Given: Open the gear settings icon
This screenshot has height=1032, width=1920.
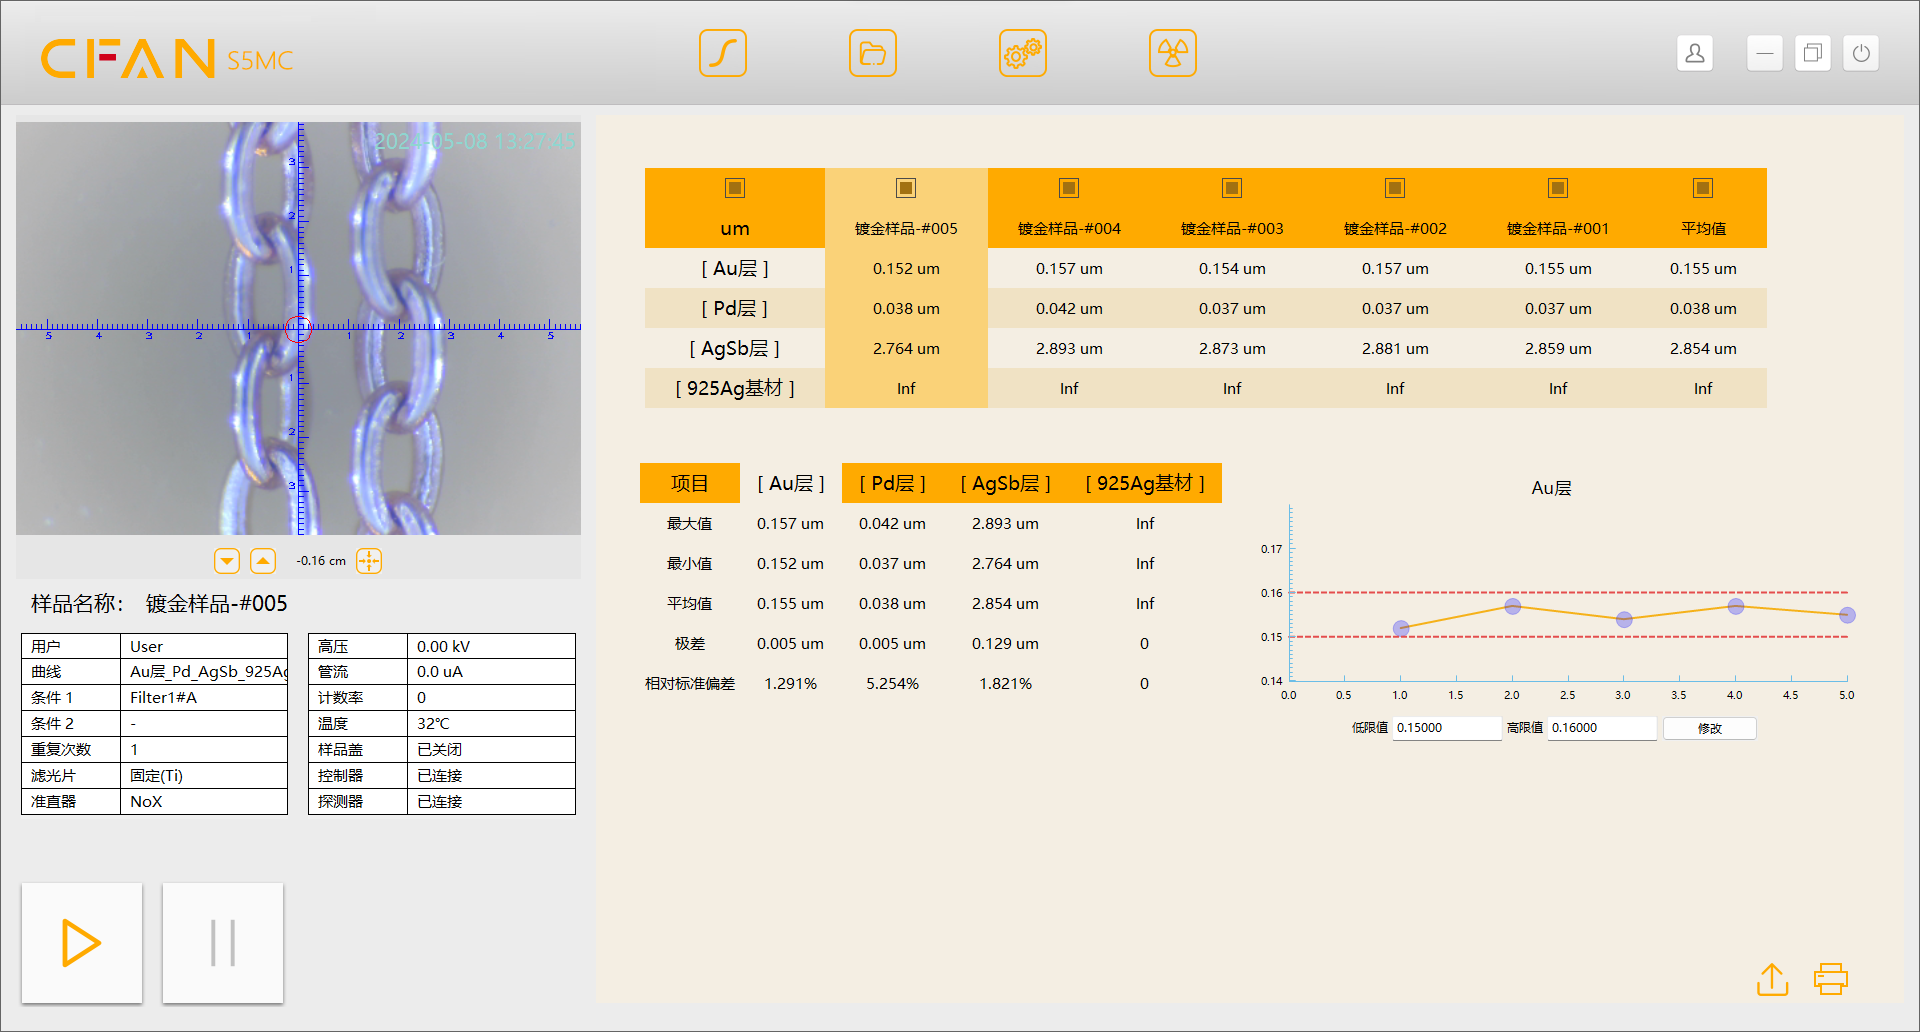Looking at the screenshot, I should [x=1023, y=53].
